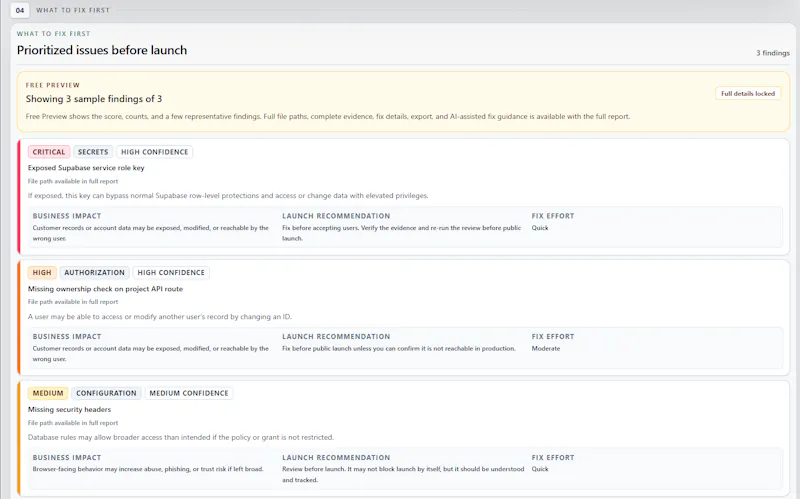
Task: Click 'File path available in full report' under ownership finding
Action: coord(73,302)
